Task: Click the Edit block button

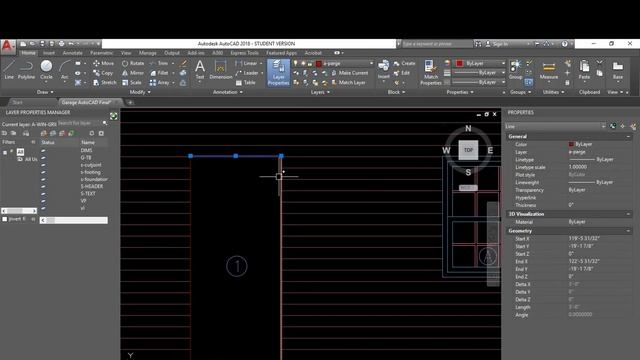Action: pyautogui.click(x=402, y=73)
